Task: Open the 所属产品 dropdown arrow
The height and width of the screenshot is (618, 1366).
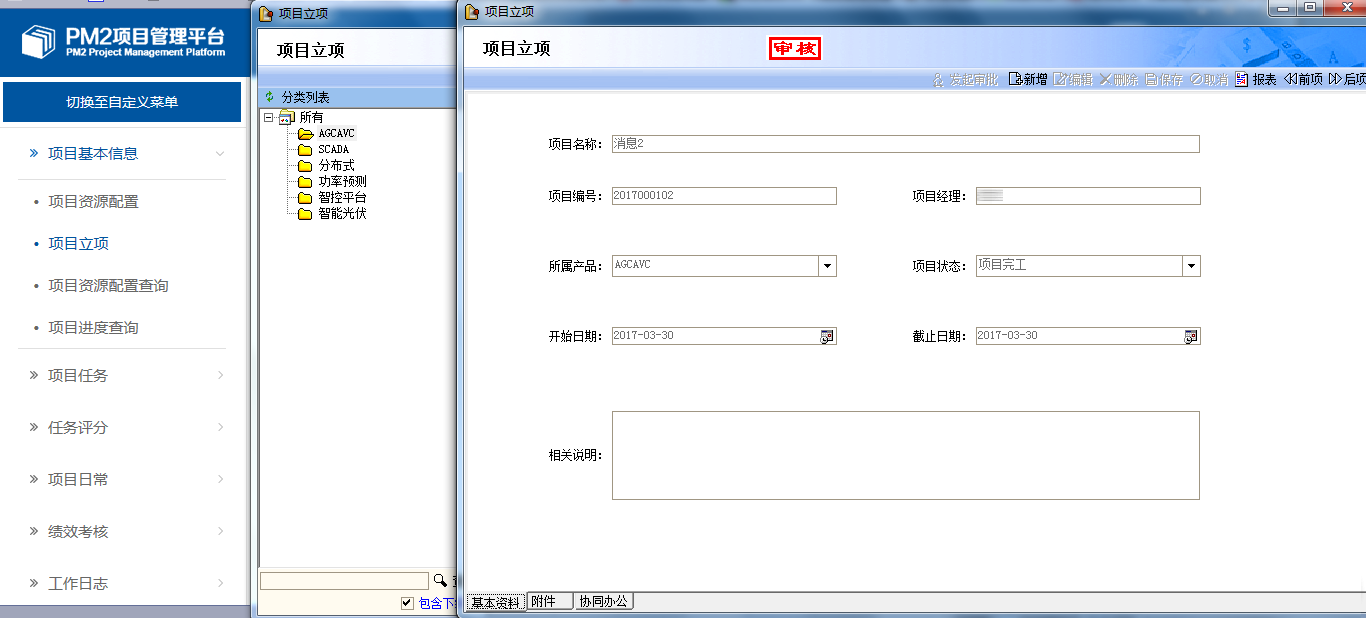Action: (827, 266)
